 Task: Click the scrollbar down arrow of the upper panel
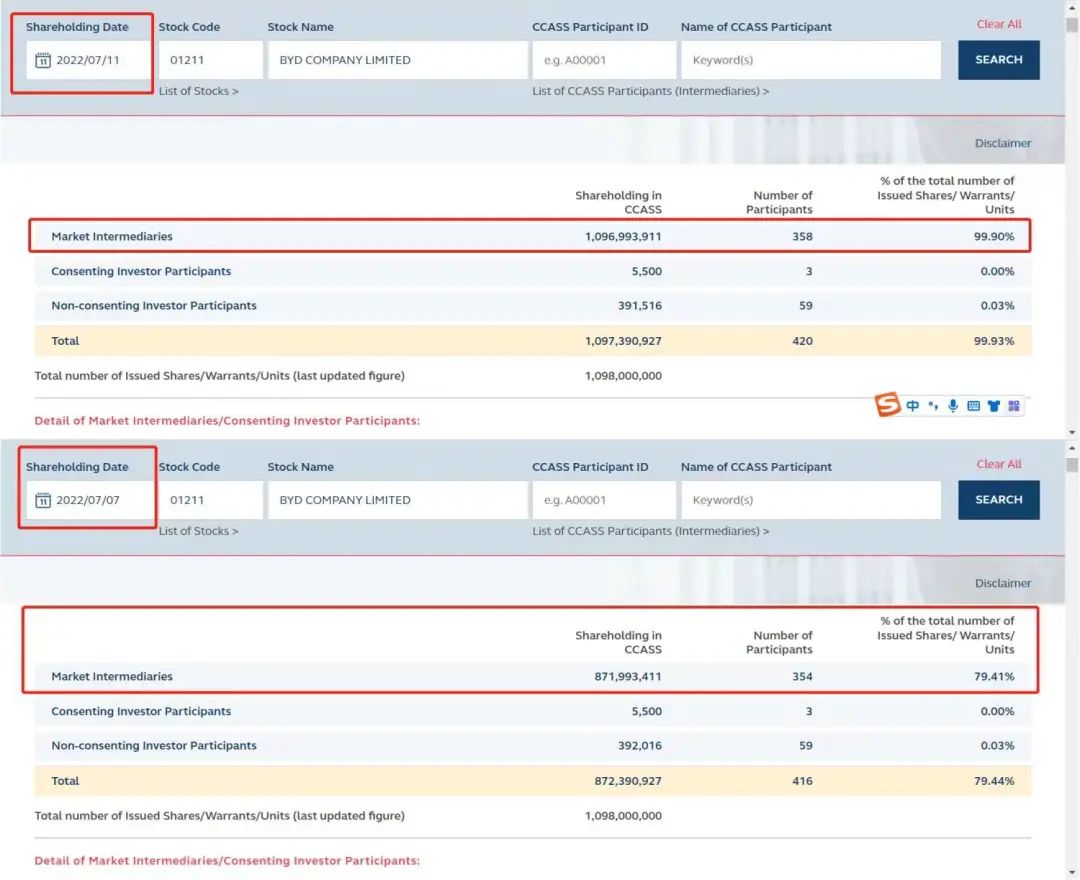[x=1072, y=432]
